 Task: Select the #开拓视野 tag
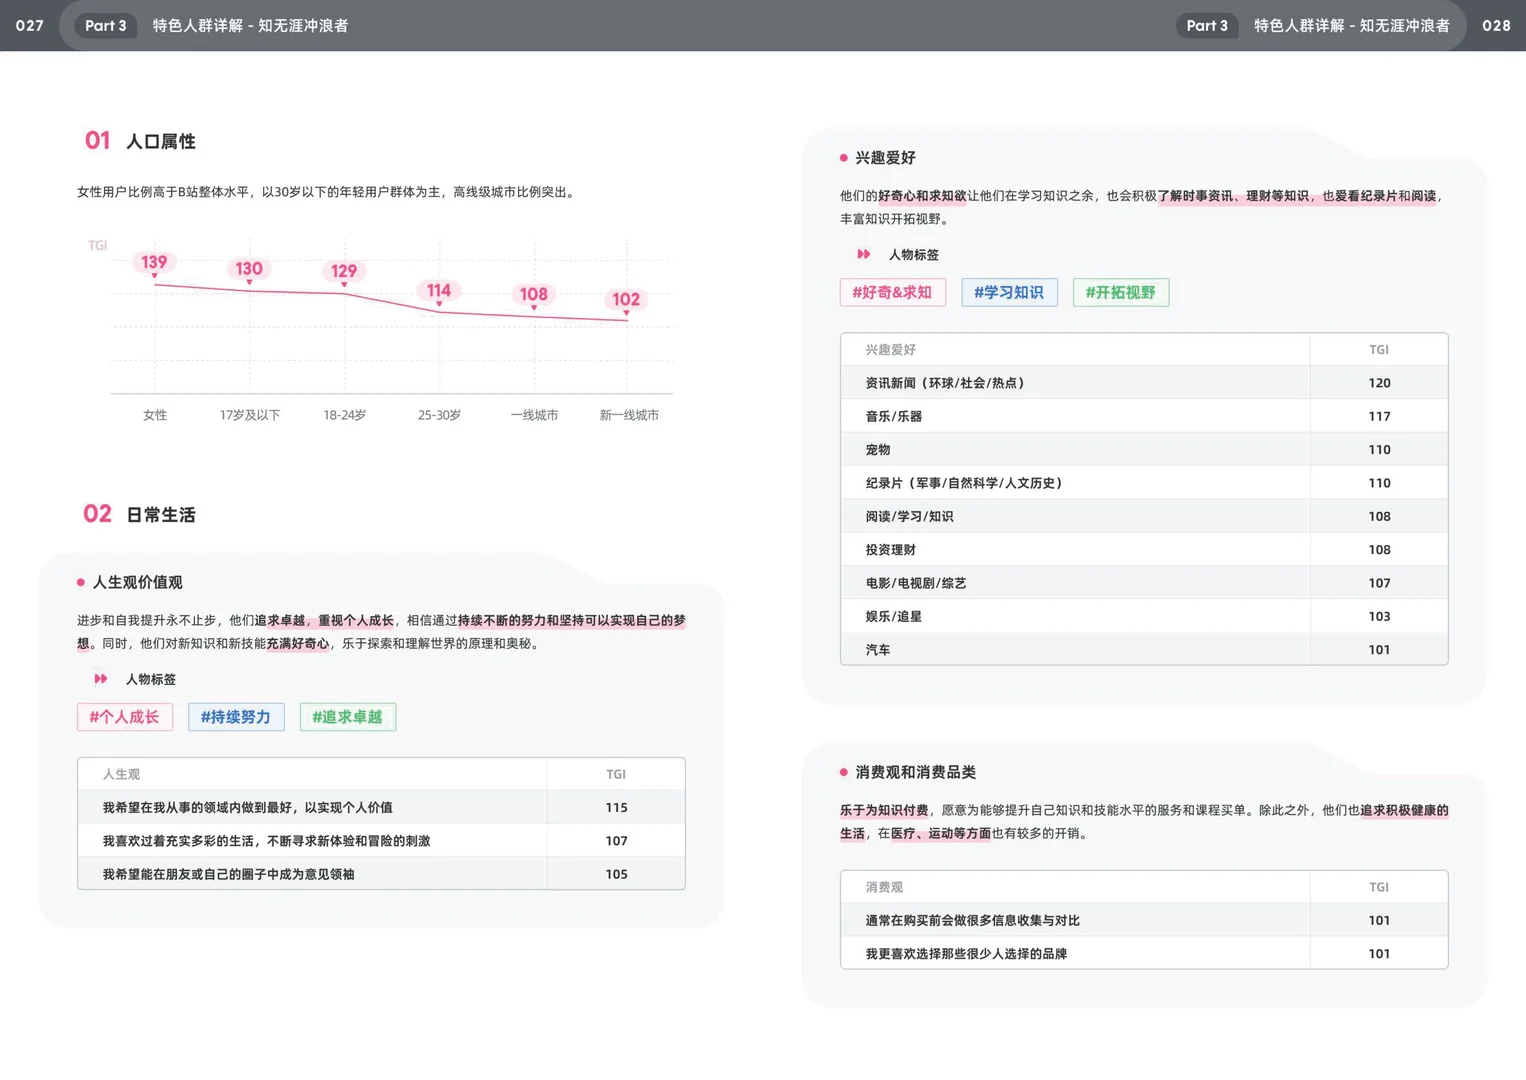[1121, 293]
